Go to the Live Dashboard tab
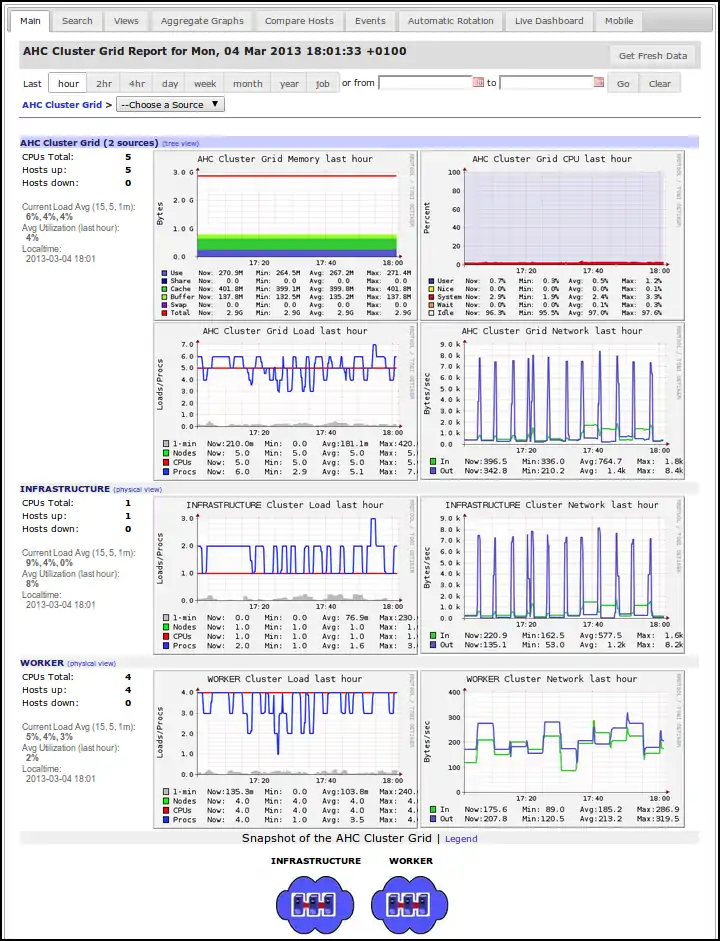The height and width of the screenshot is (941, 720). coord(549,21)
